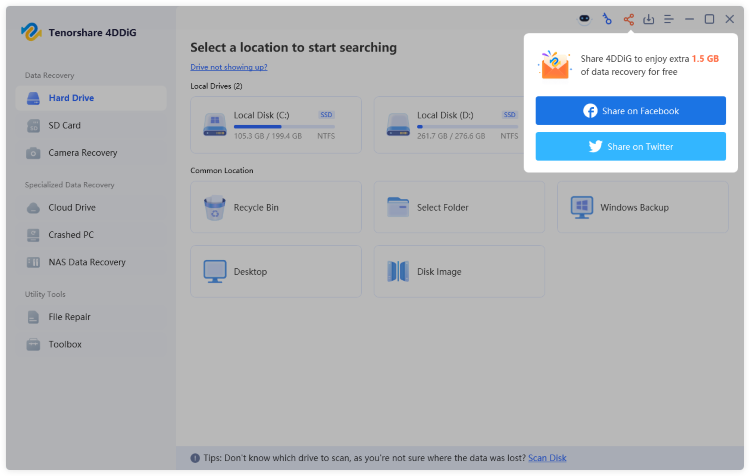Click the Local Disk (C:) usage bar
The width and height of the screenshot is (750, 476).
tap(284, 127)
